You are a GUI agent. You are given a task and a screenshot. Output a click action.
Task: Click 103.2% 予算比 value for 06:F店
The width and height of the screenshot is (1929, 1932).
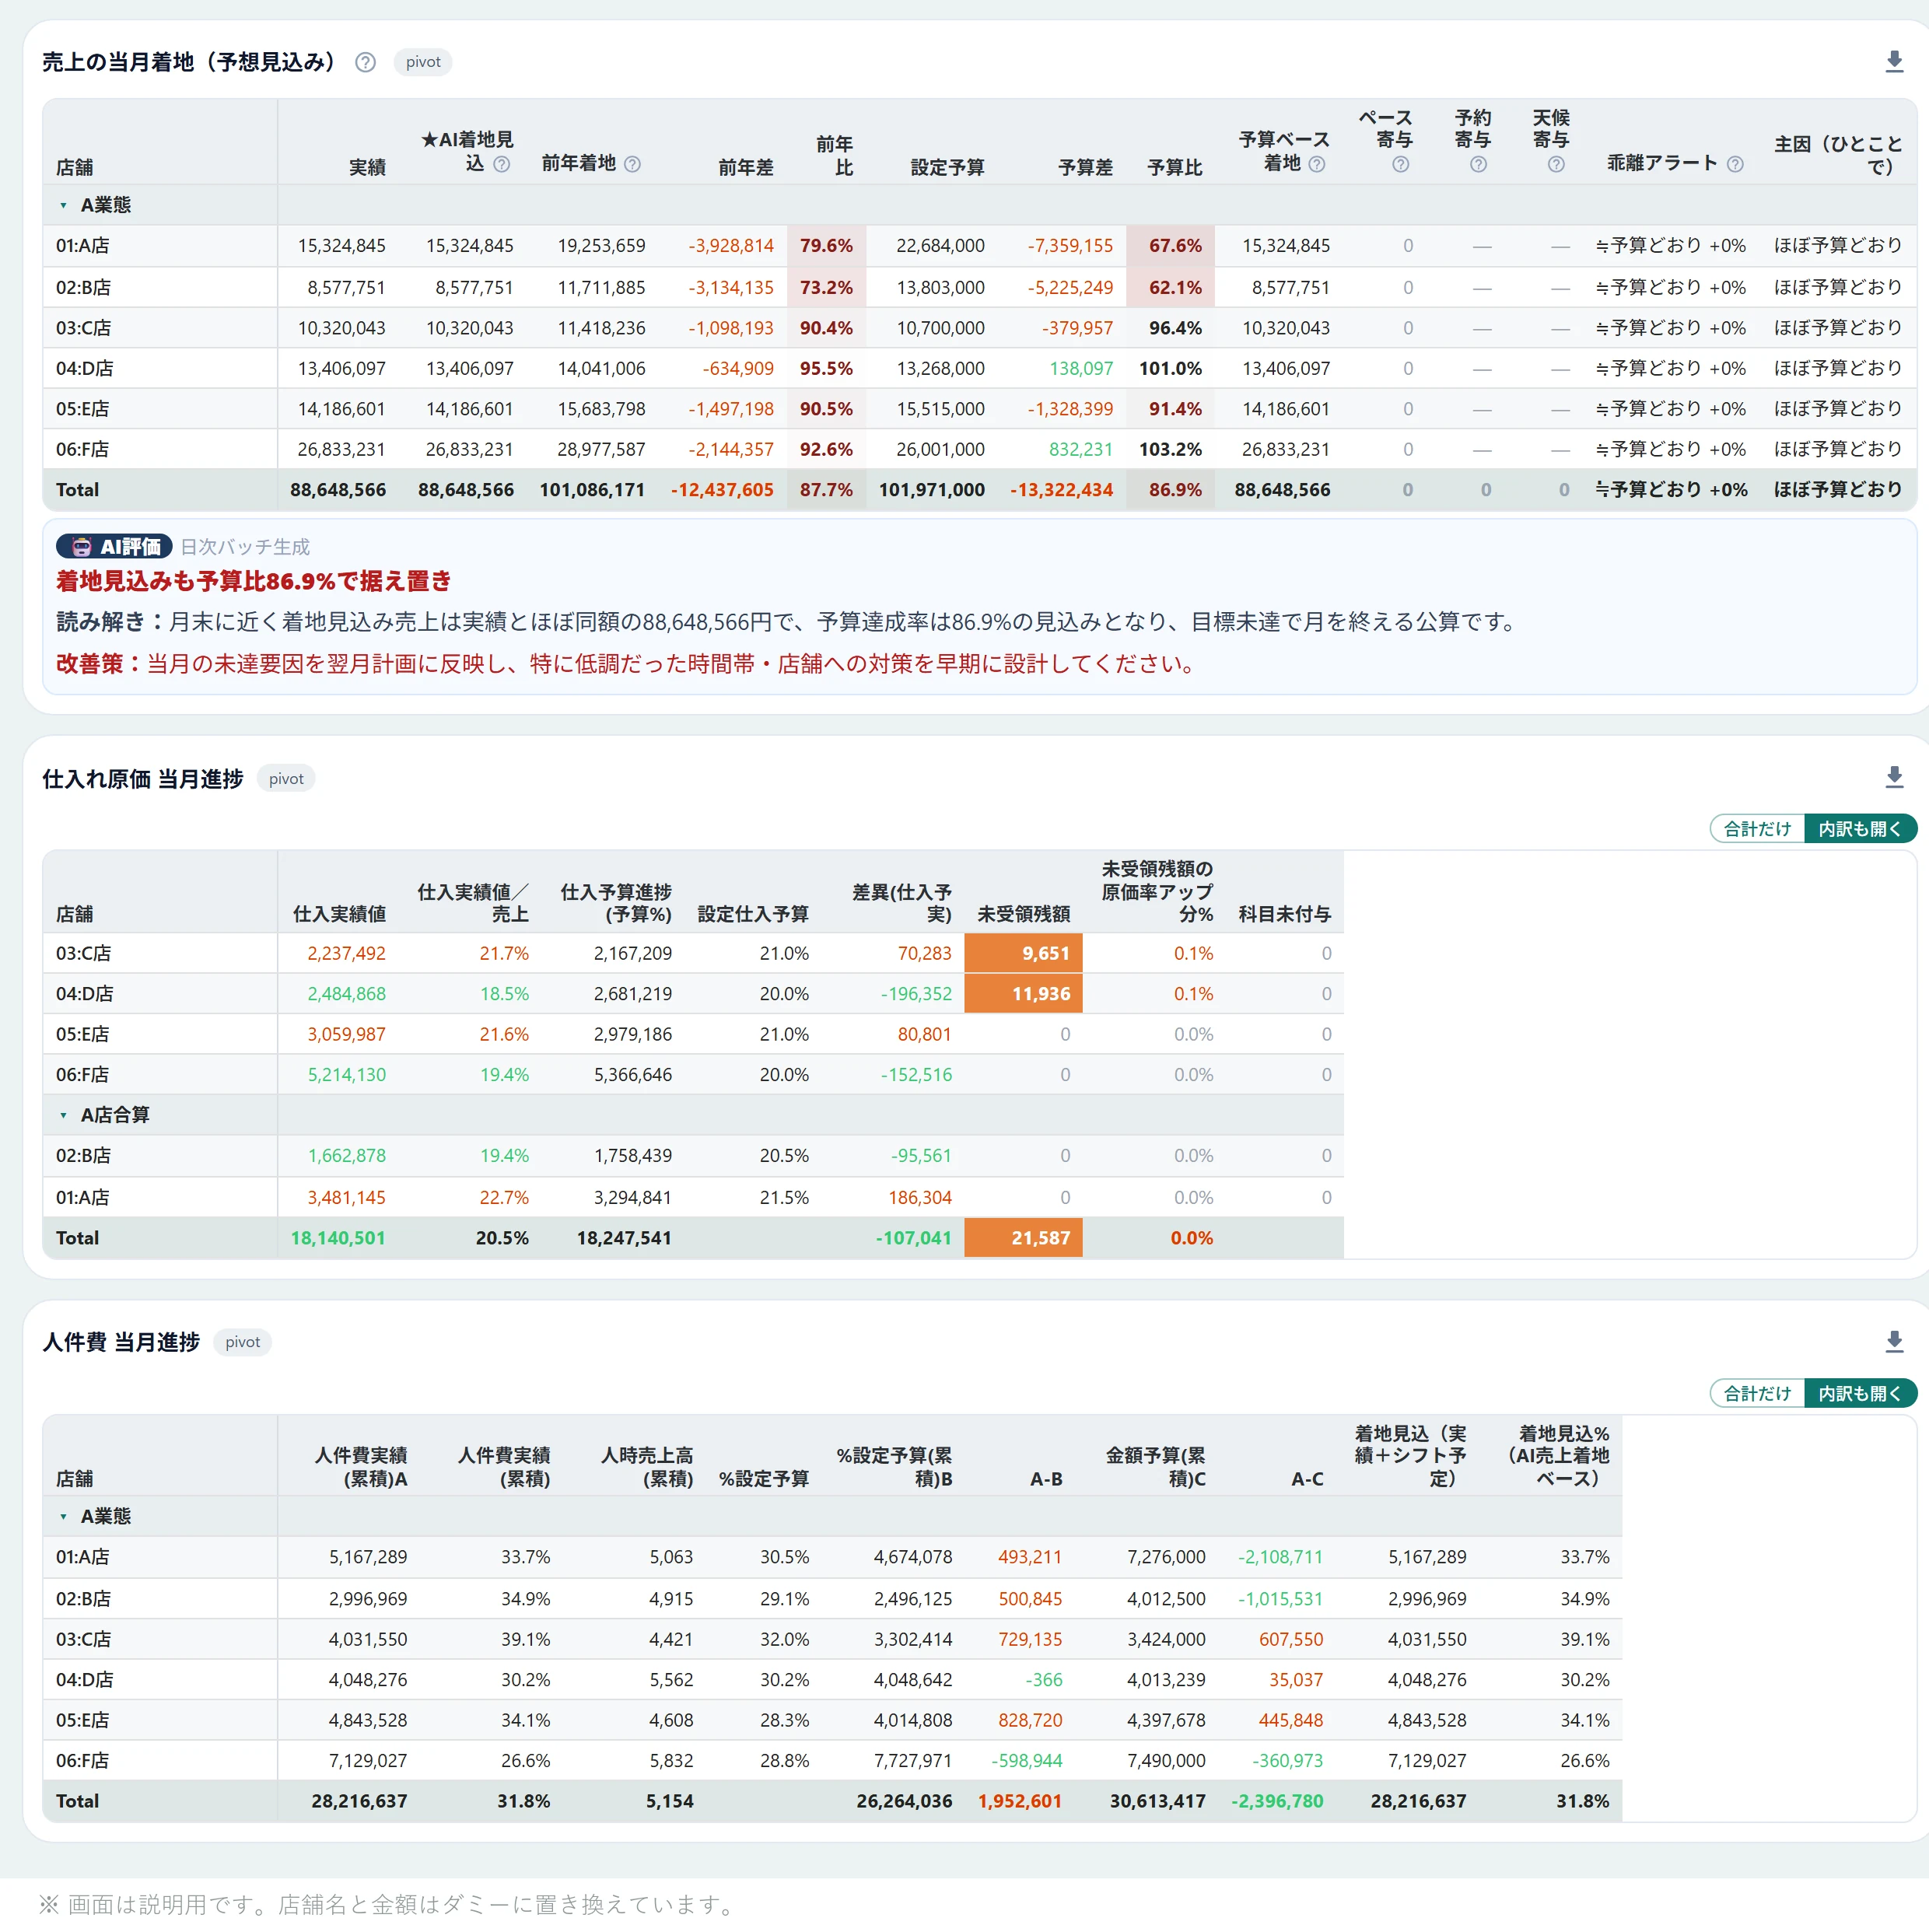(x=1170, y=449)
